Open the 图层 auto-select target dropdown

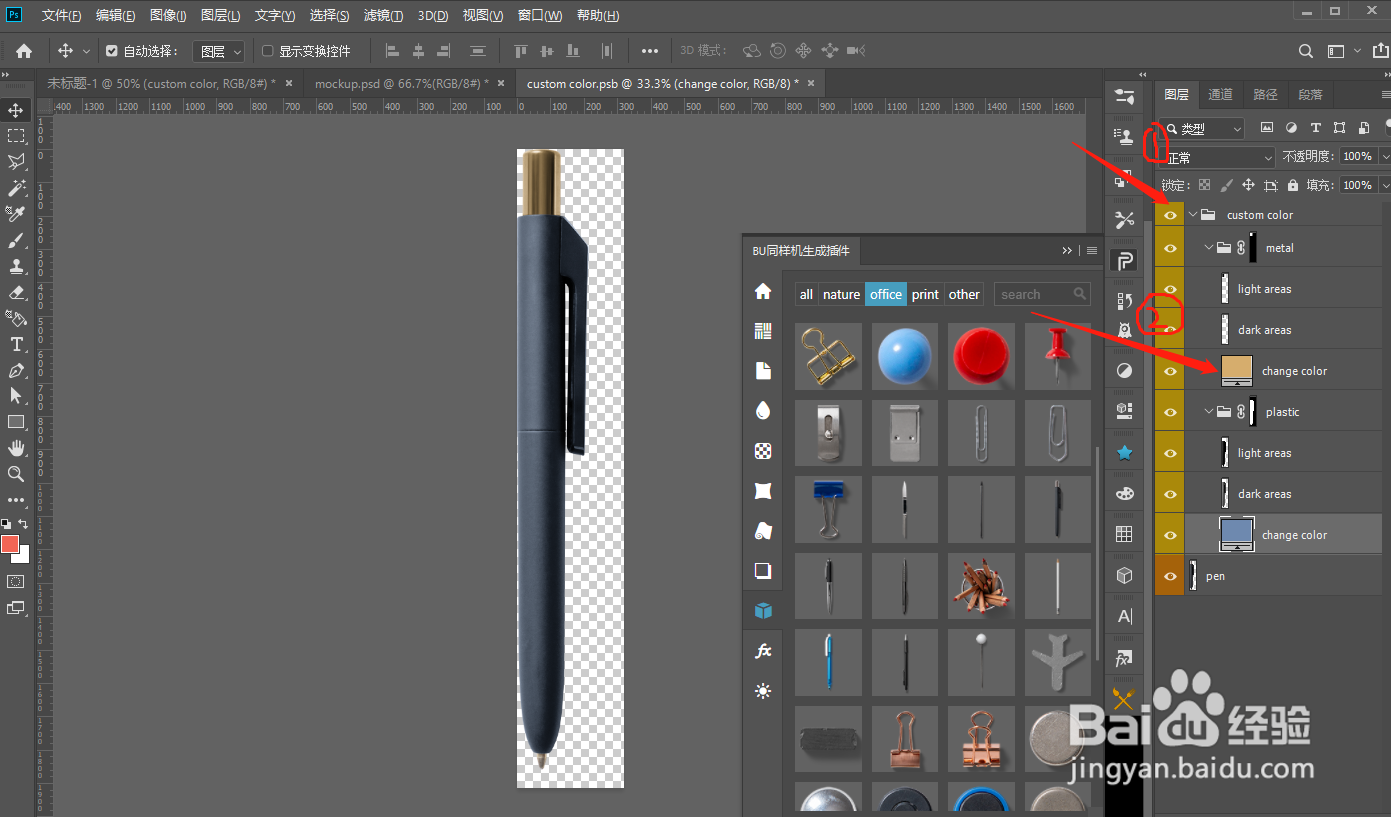coord(219,51)
